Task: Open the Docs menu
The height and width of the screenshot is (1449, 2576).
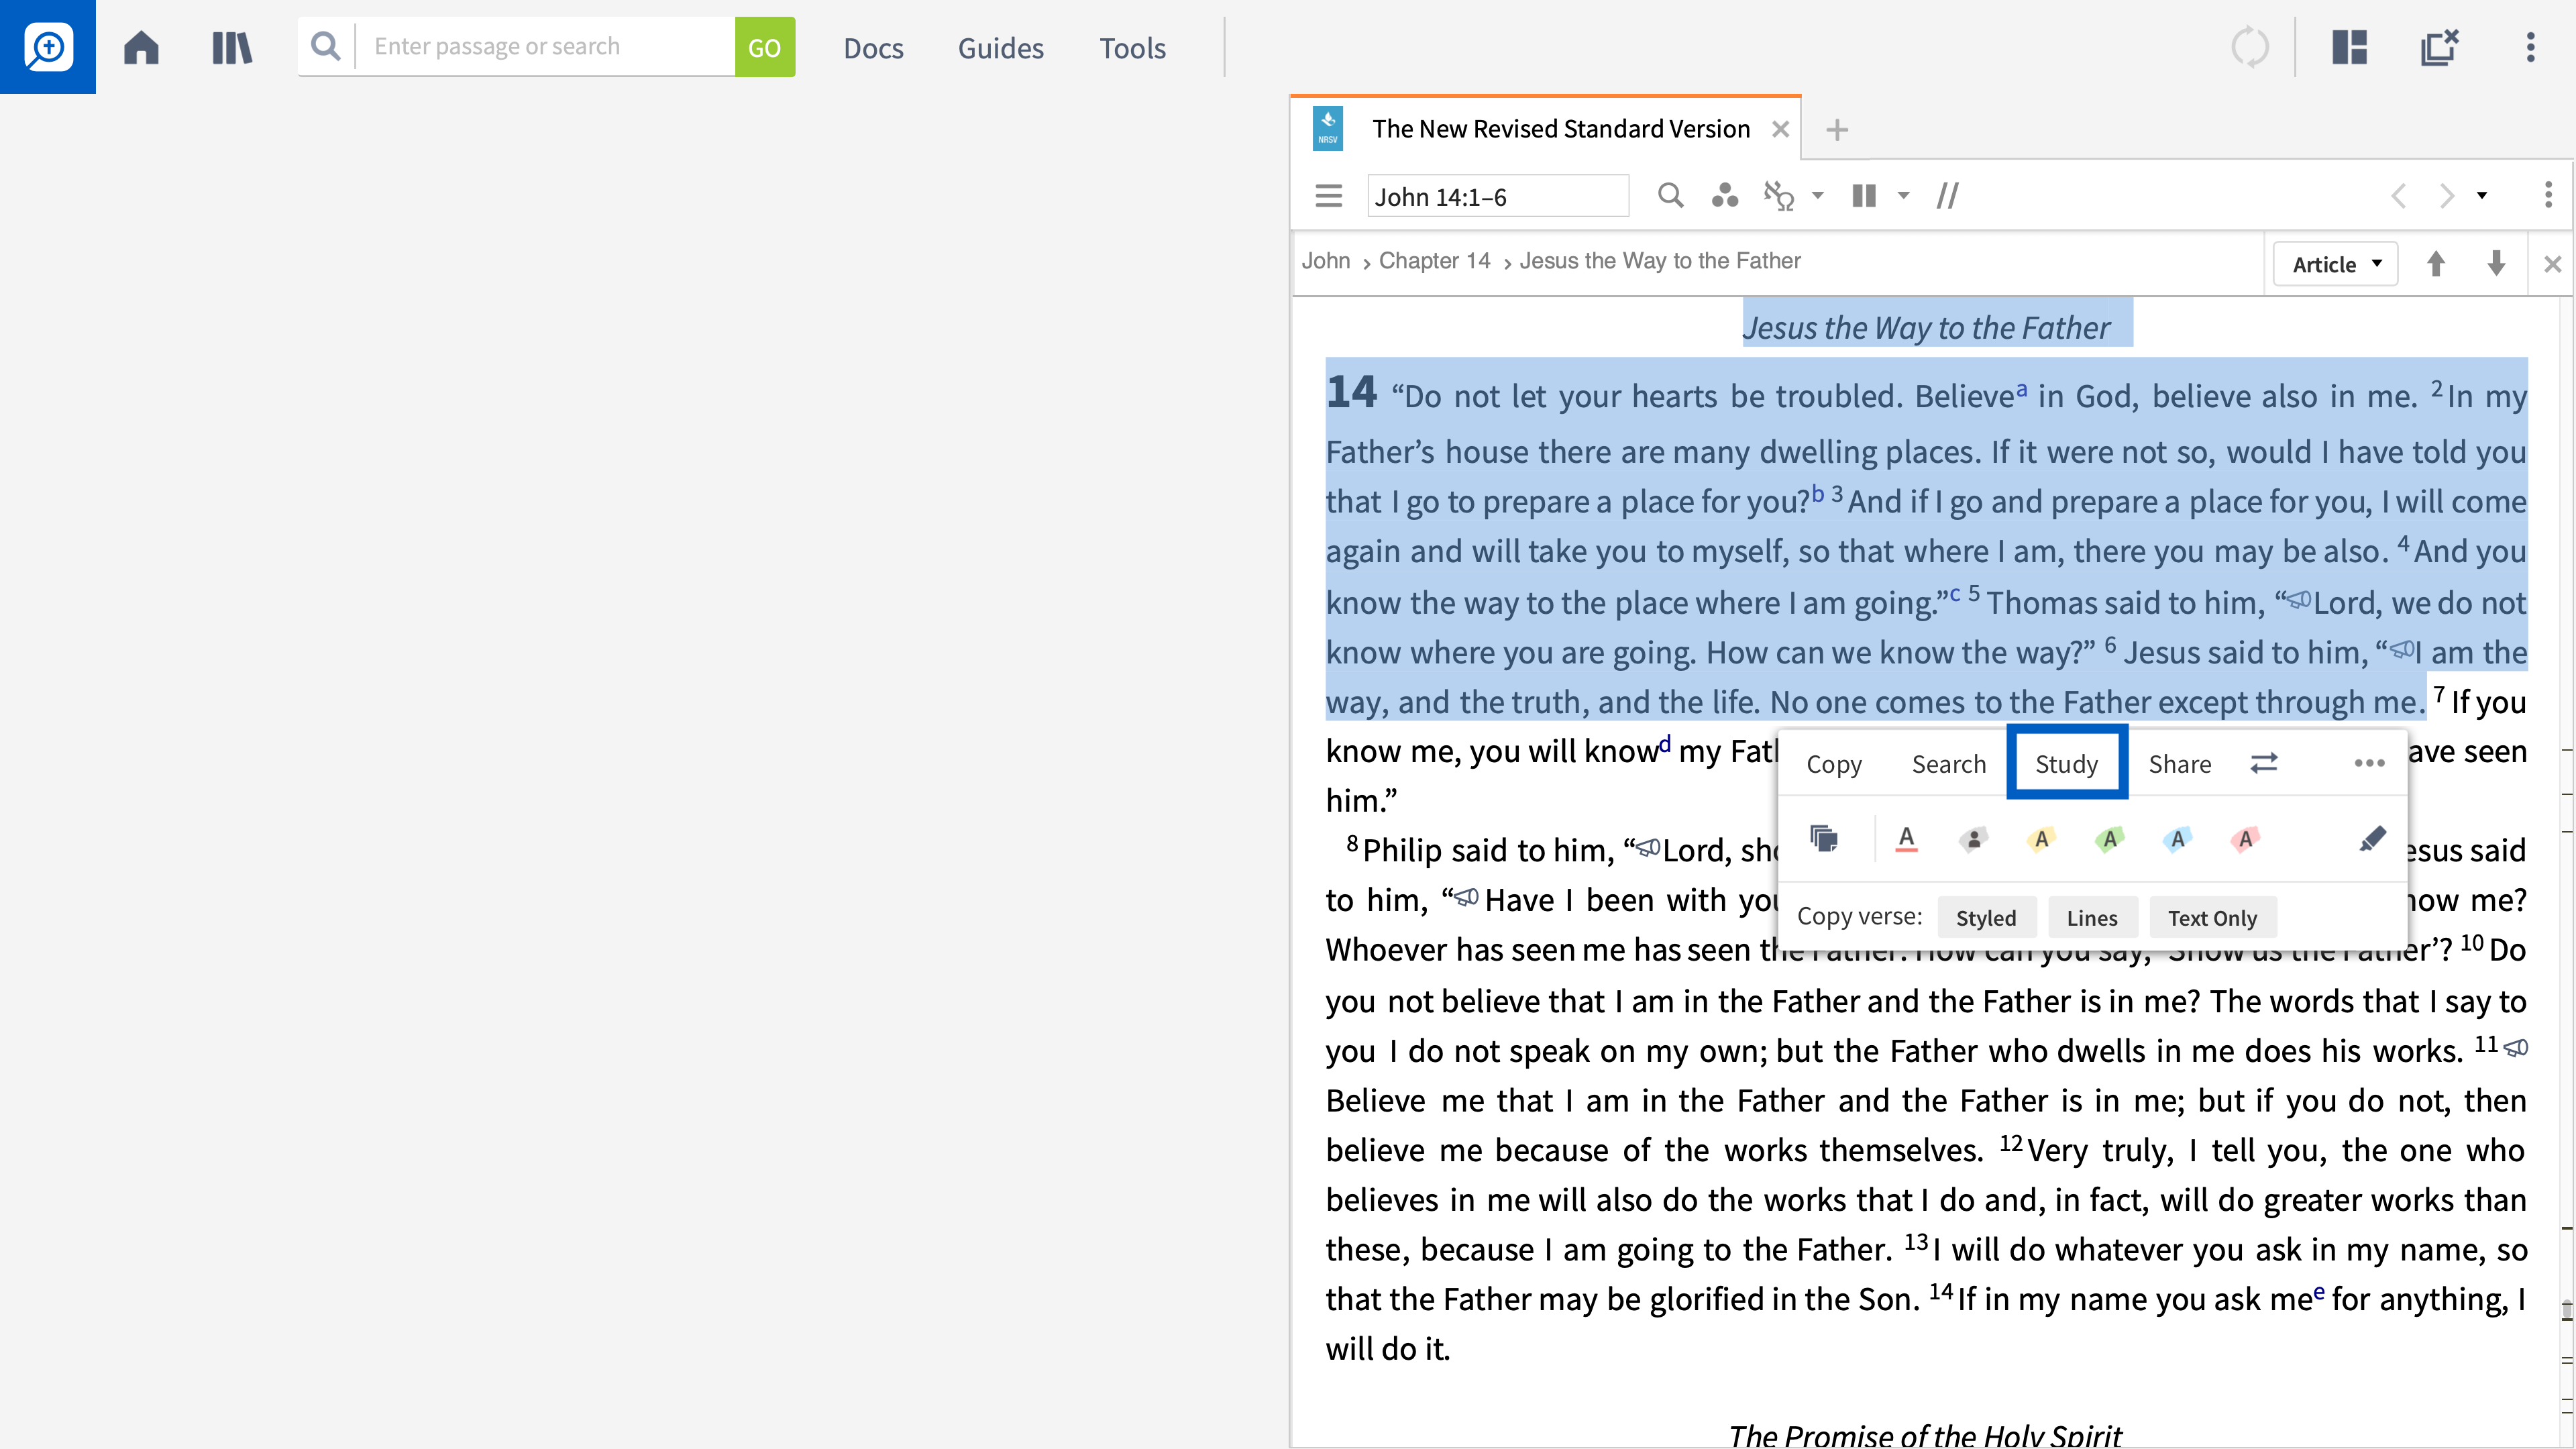Action: (x=873, y=47)
